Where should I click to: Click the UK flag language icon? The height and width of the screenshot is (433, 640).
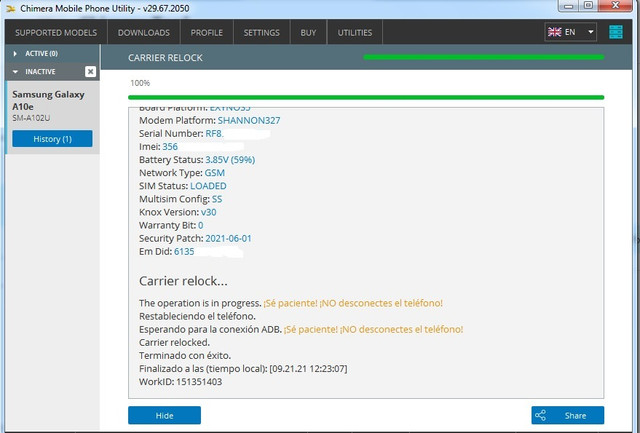pyautogui.click(x=554, y=32)
